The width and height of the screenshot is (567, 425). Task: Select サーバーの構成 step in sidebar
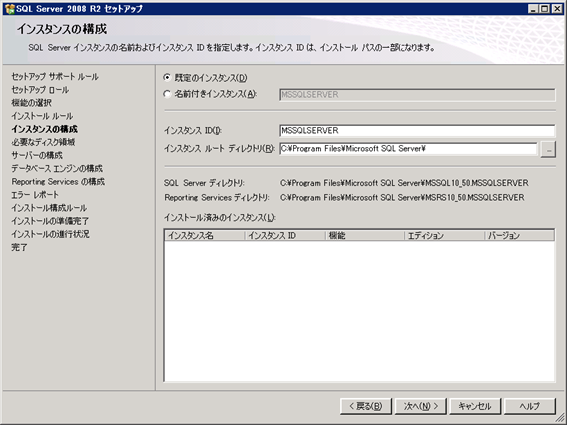point(37,156)
